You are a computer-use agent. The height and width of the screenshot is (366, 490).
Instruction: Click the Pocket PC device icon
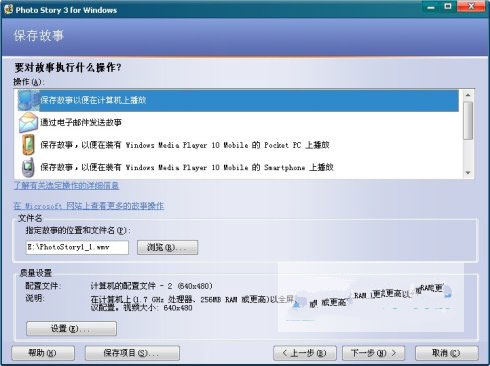28,145
